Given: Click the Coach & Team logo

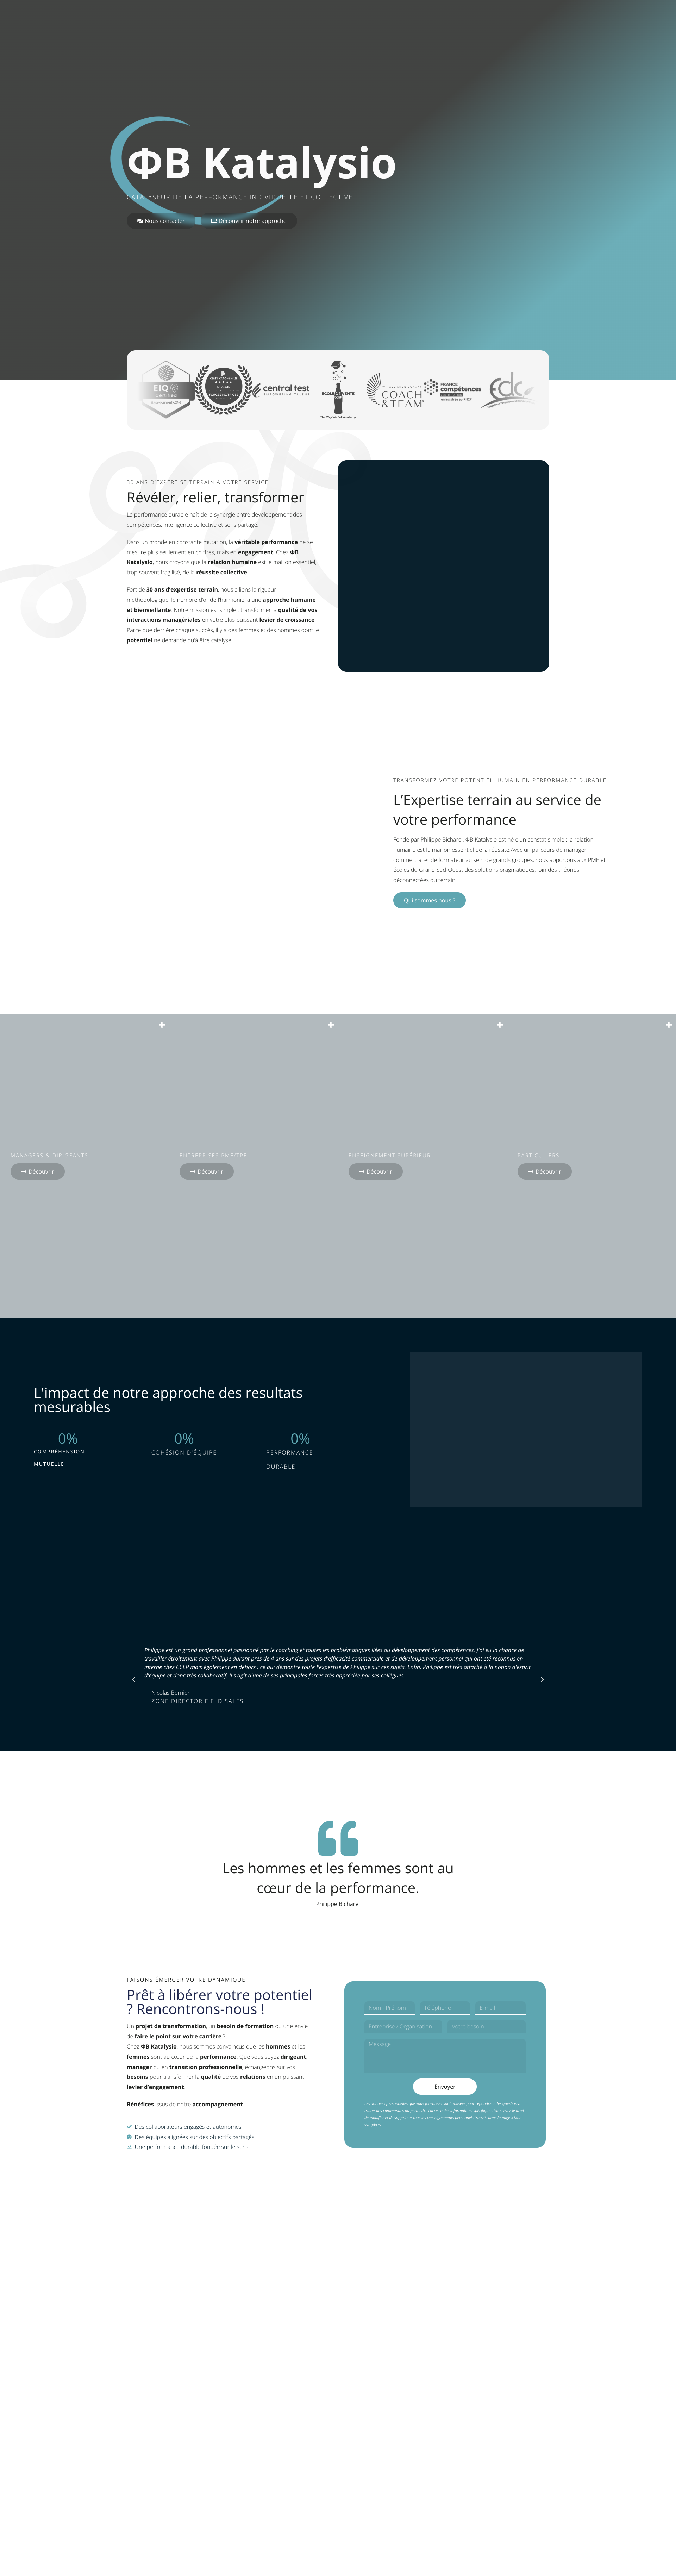Looking at the screenshot, I should pos(395,390).
